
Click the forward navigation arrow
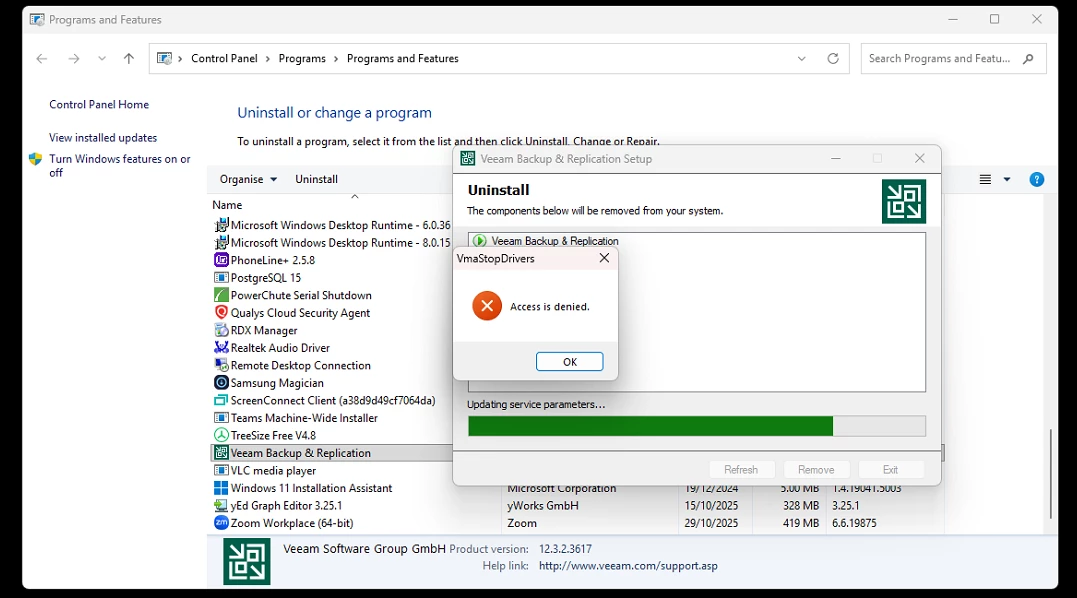[x=73, y=58]
